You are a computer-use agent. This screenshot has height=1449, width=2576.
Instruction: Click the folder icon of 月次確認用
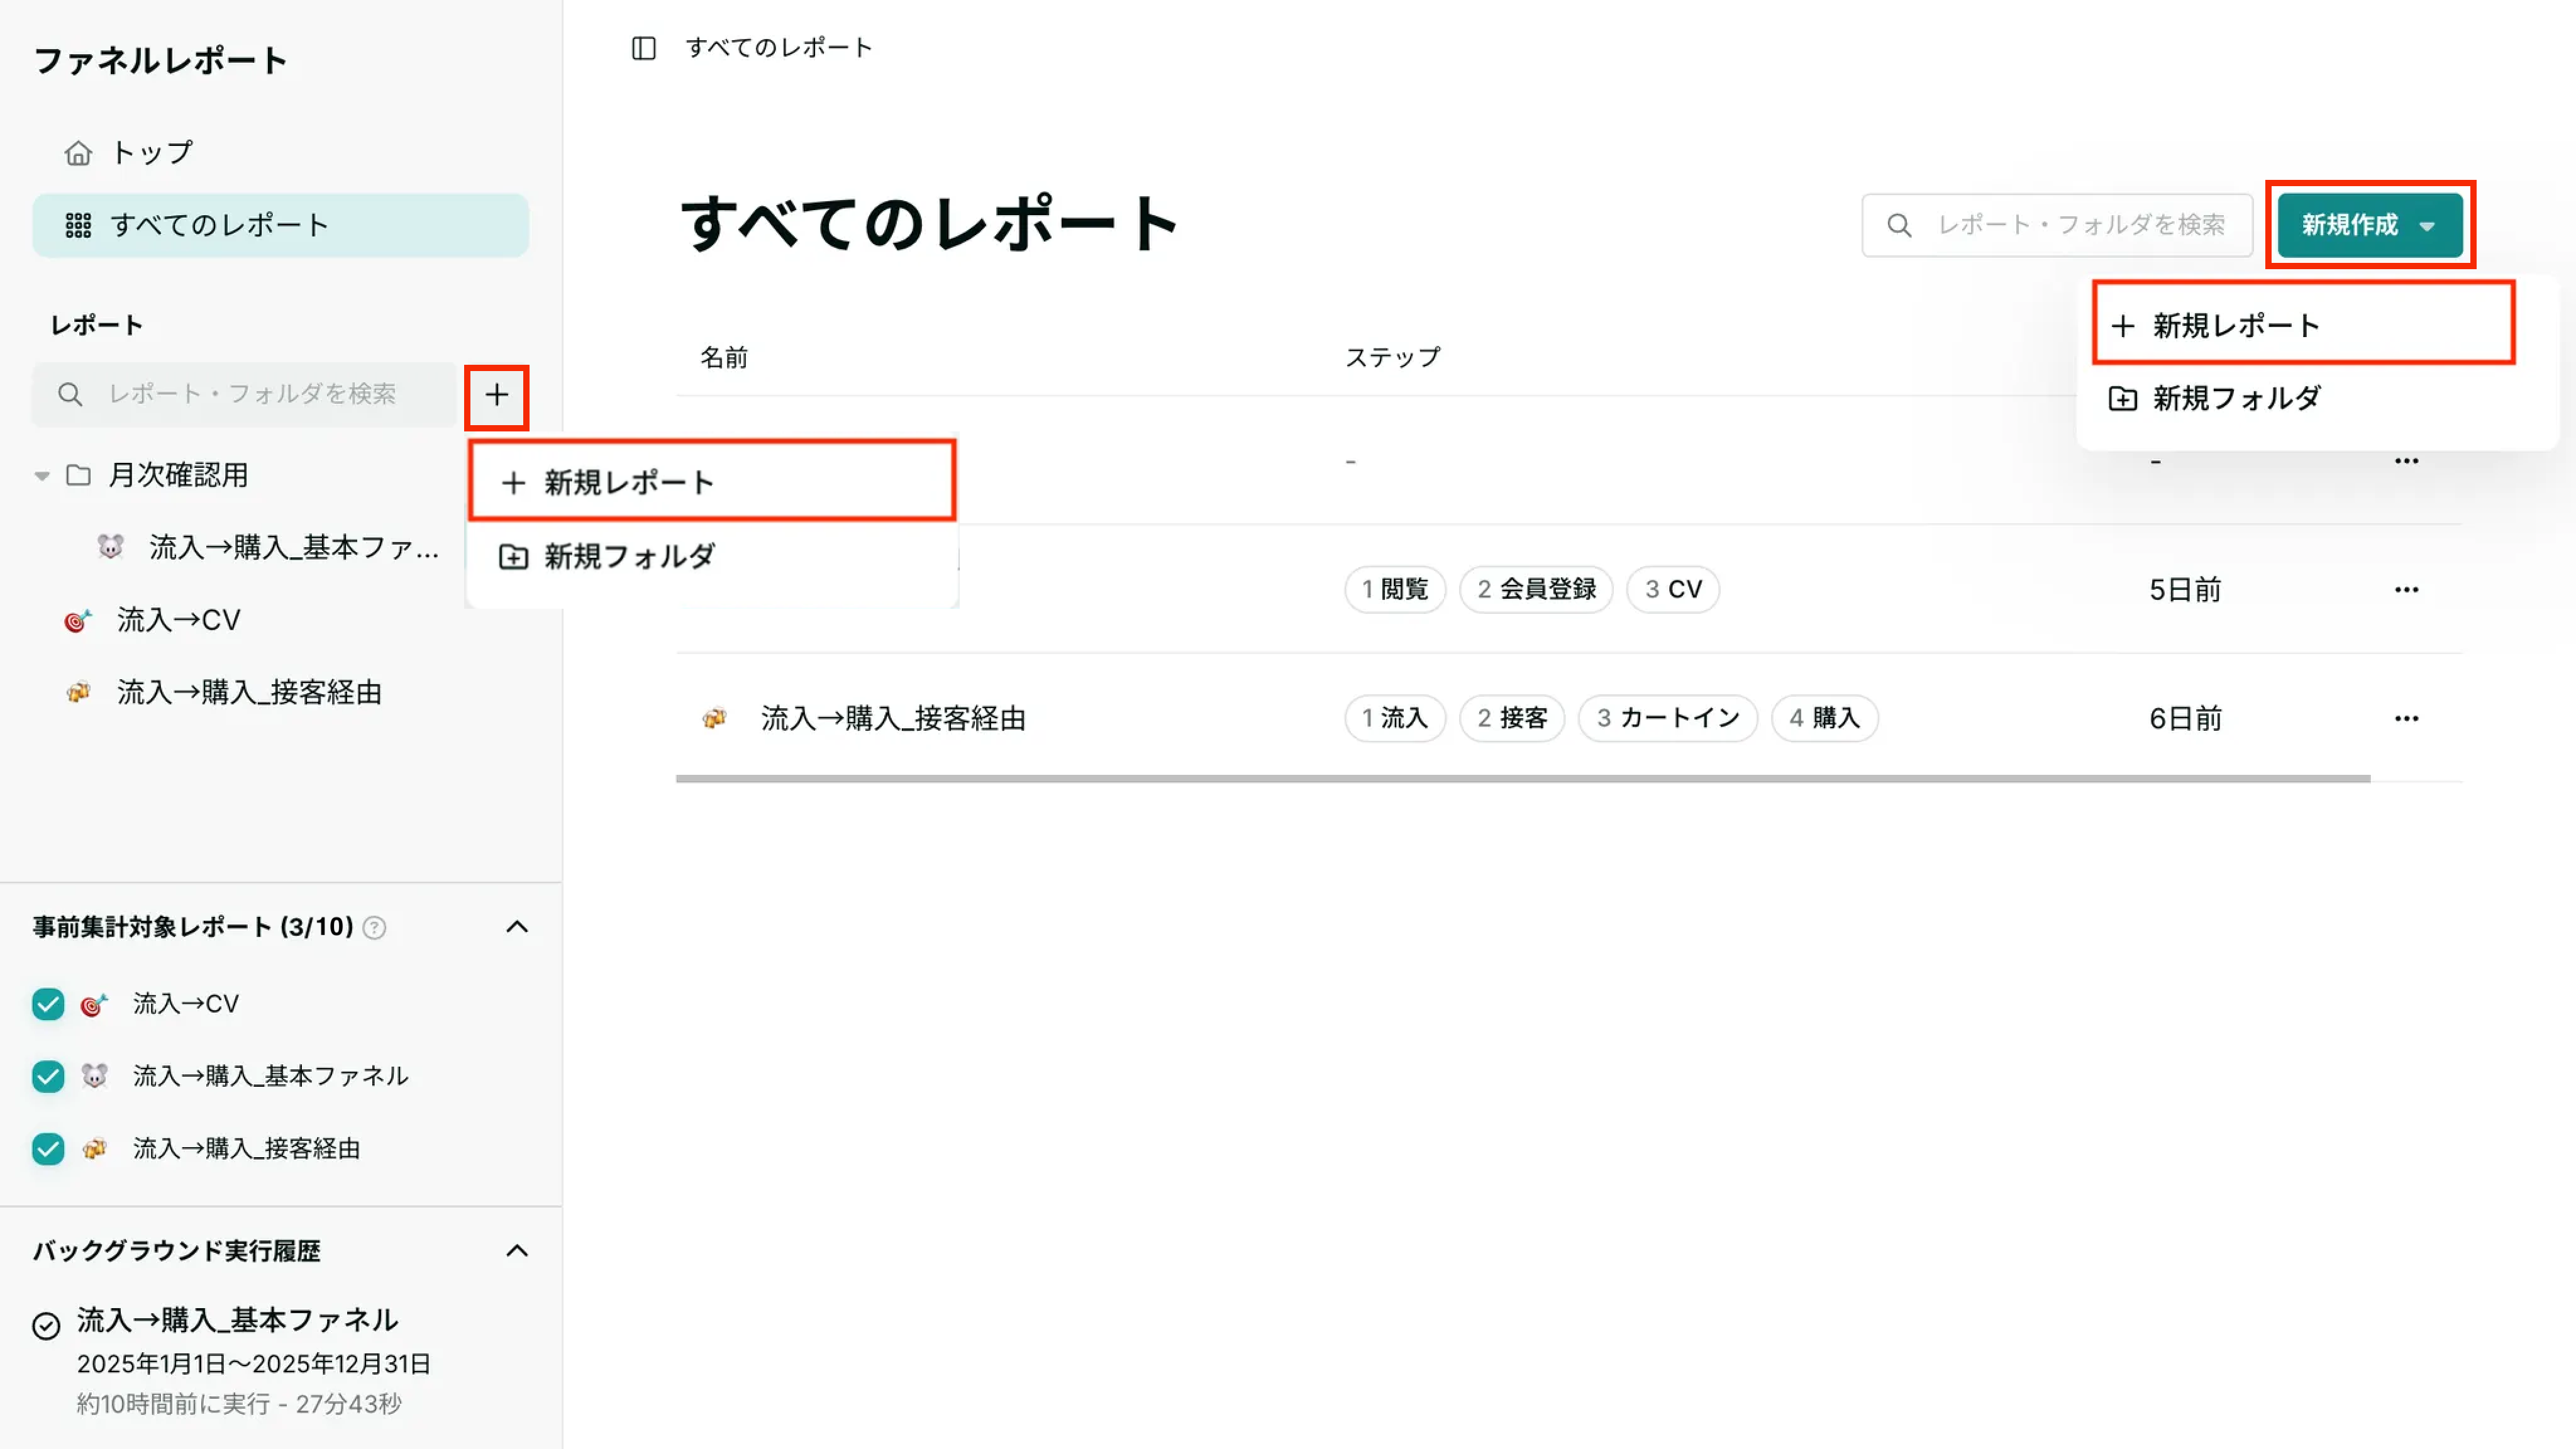pyautogui.click(x=80, y=475)
